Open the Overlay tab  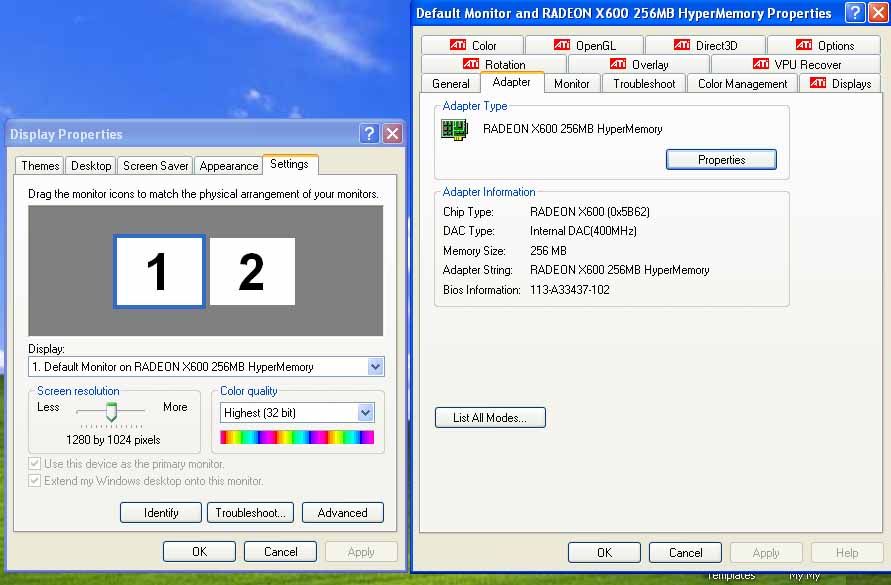coord(639,64)
